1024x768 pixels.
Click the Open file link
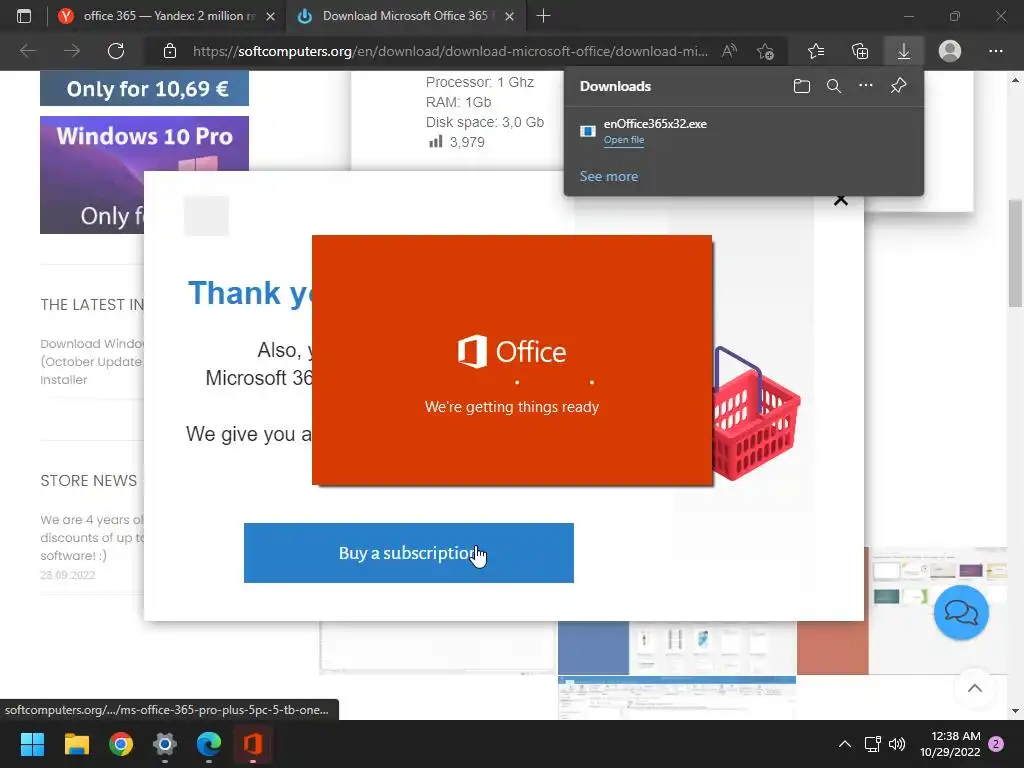pos(624,140)
